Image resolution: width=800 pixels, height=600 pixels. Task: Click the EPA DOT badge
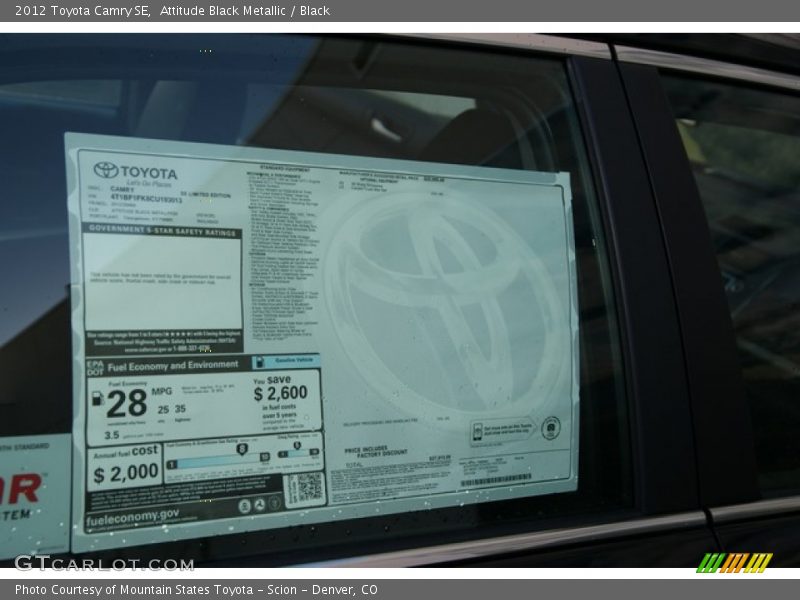point(95,367)
